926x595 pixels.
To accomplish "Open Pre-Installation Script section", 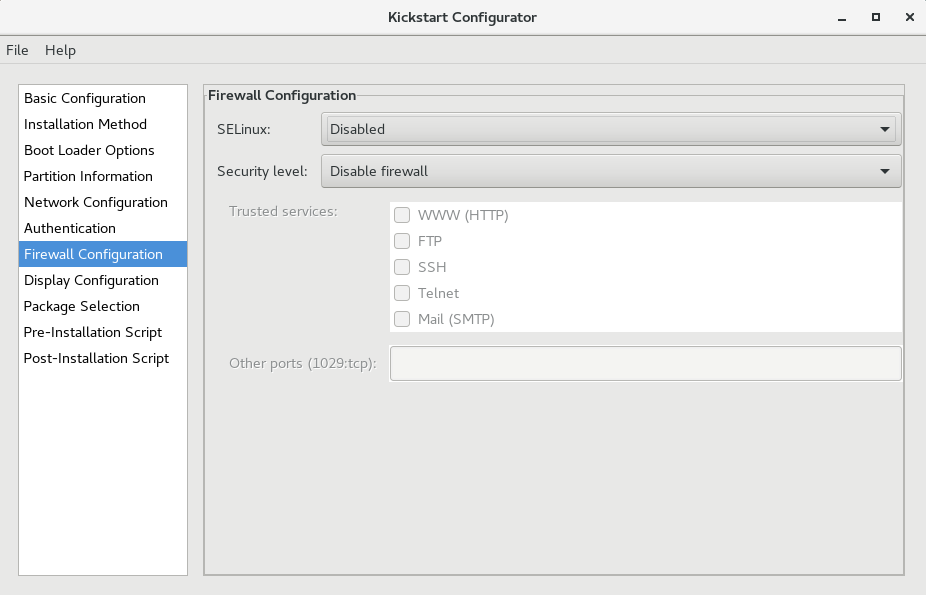I will tap(93, 332).
